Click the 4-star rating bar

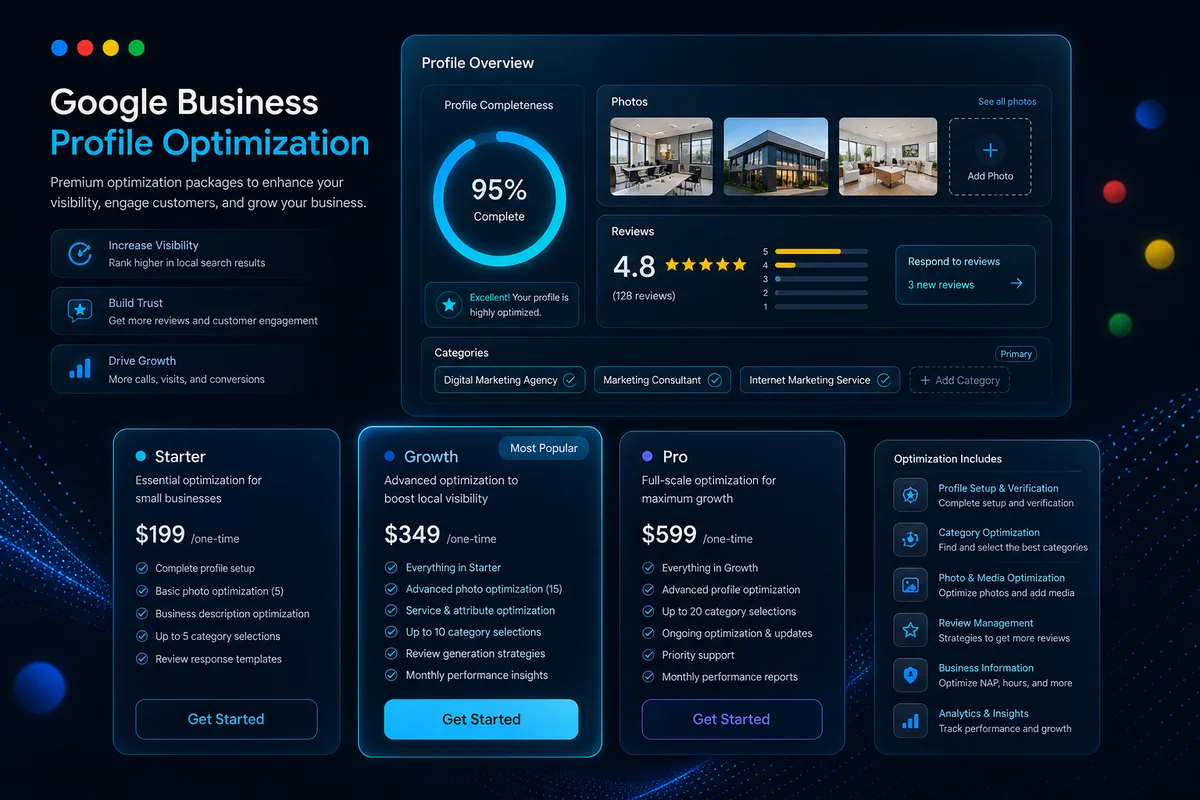(x=821, y=266)
